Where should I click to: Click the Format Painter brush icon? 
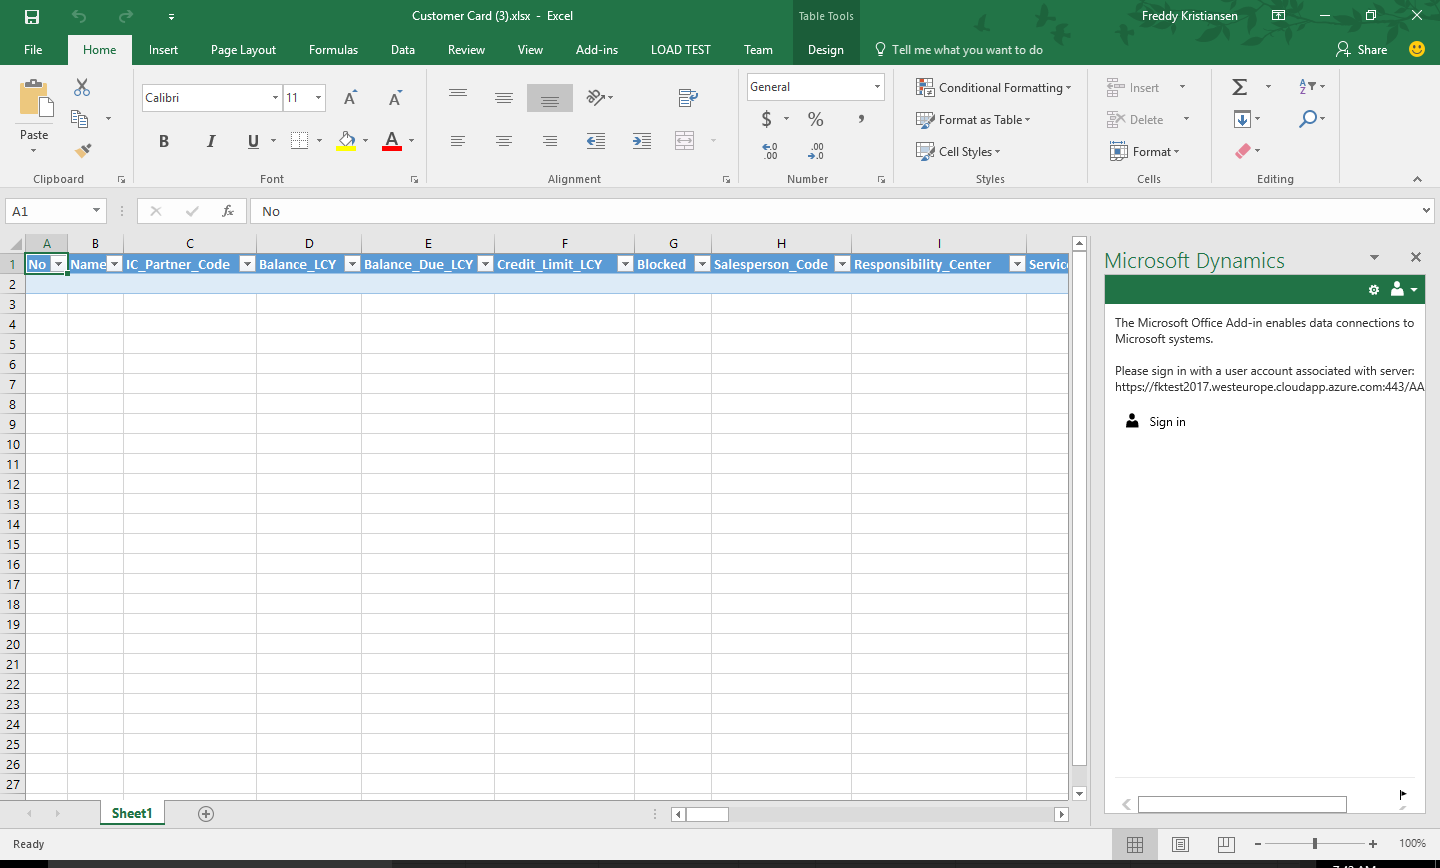point(83,151)
